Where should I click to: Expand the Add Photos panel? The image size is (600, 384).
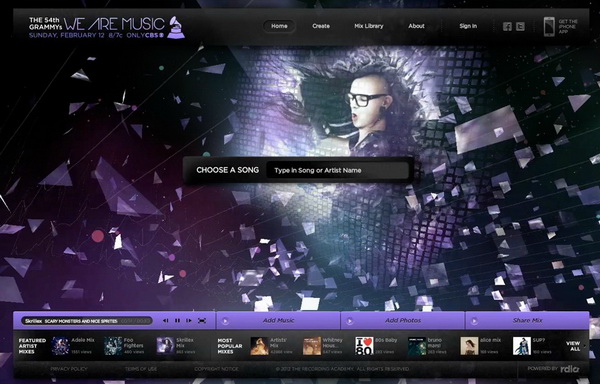(403, 321)
